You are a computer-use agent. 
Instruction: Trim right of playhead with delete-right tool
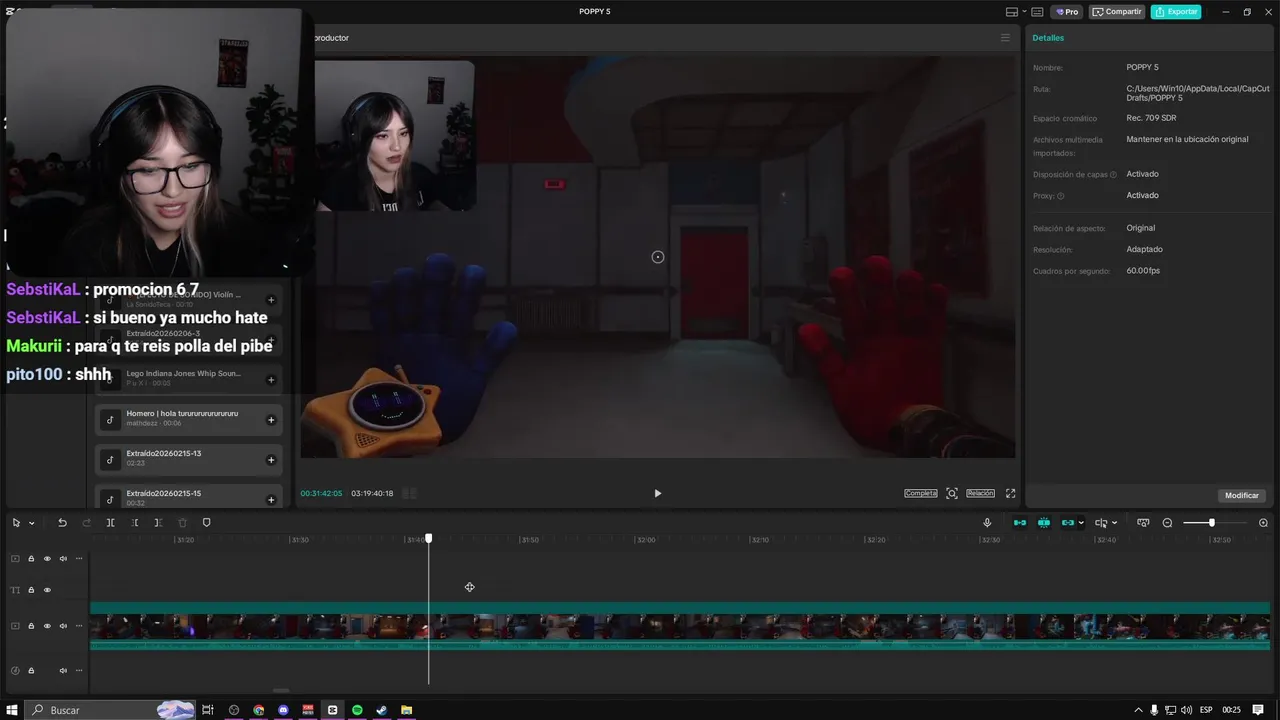[x=158, y=523]
